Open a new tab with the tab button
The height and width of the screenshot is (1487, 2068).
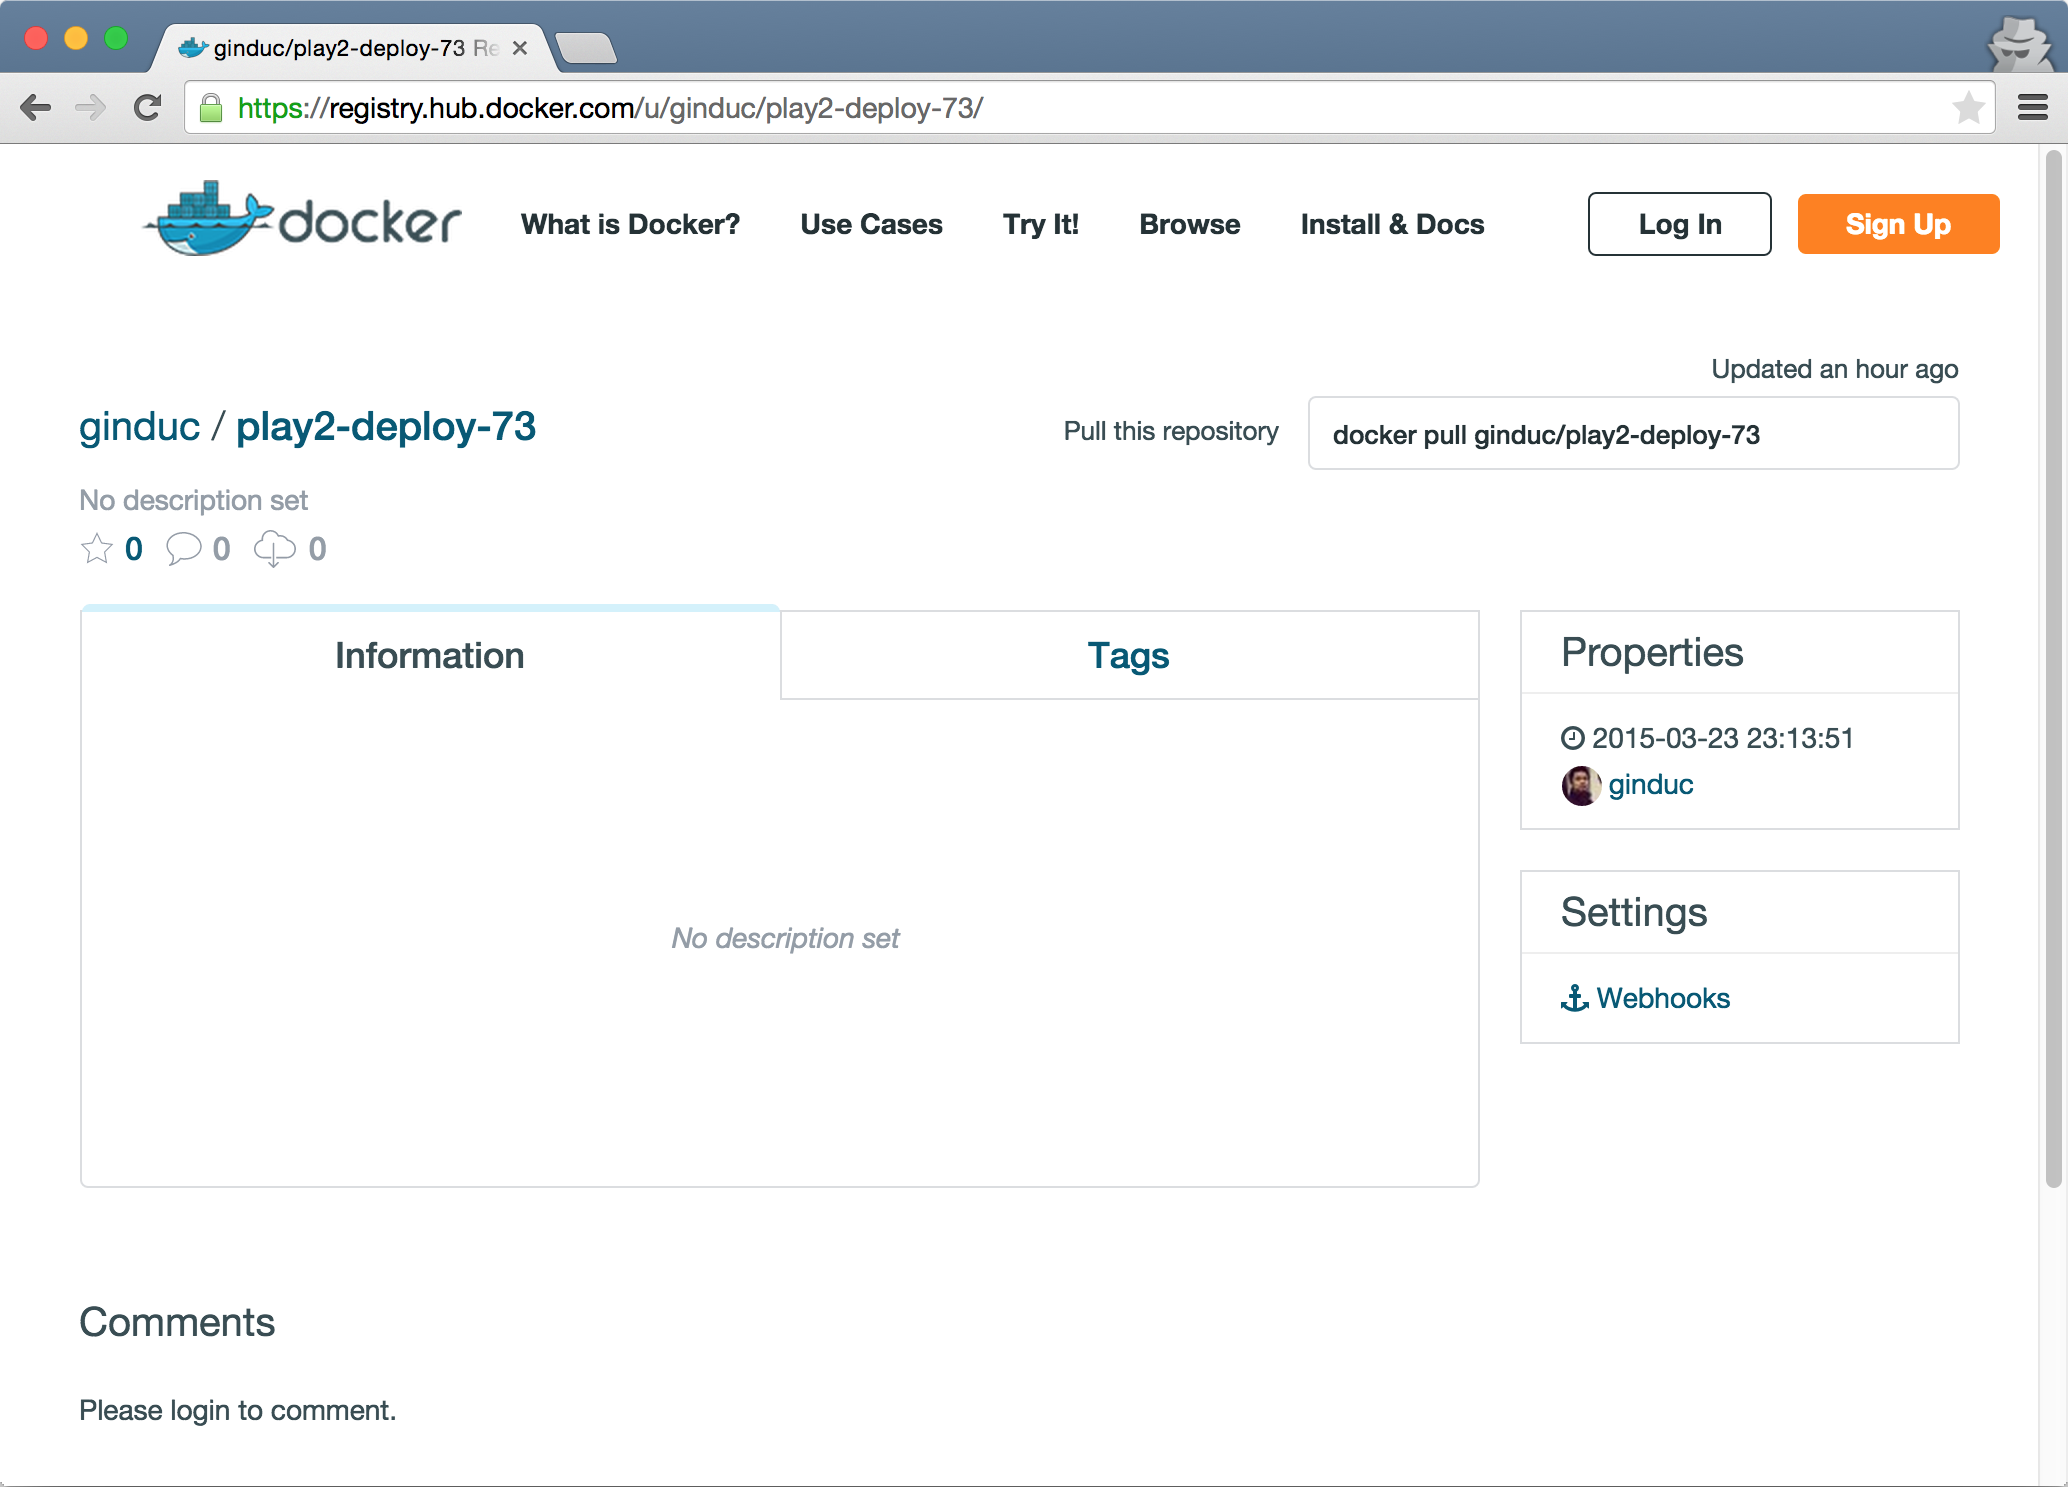click(x=586, y=48)
